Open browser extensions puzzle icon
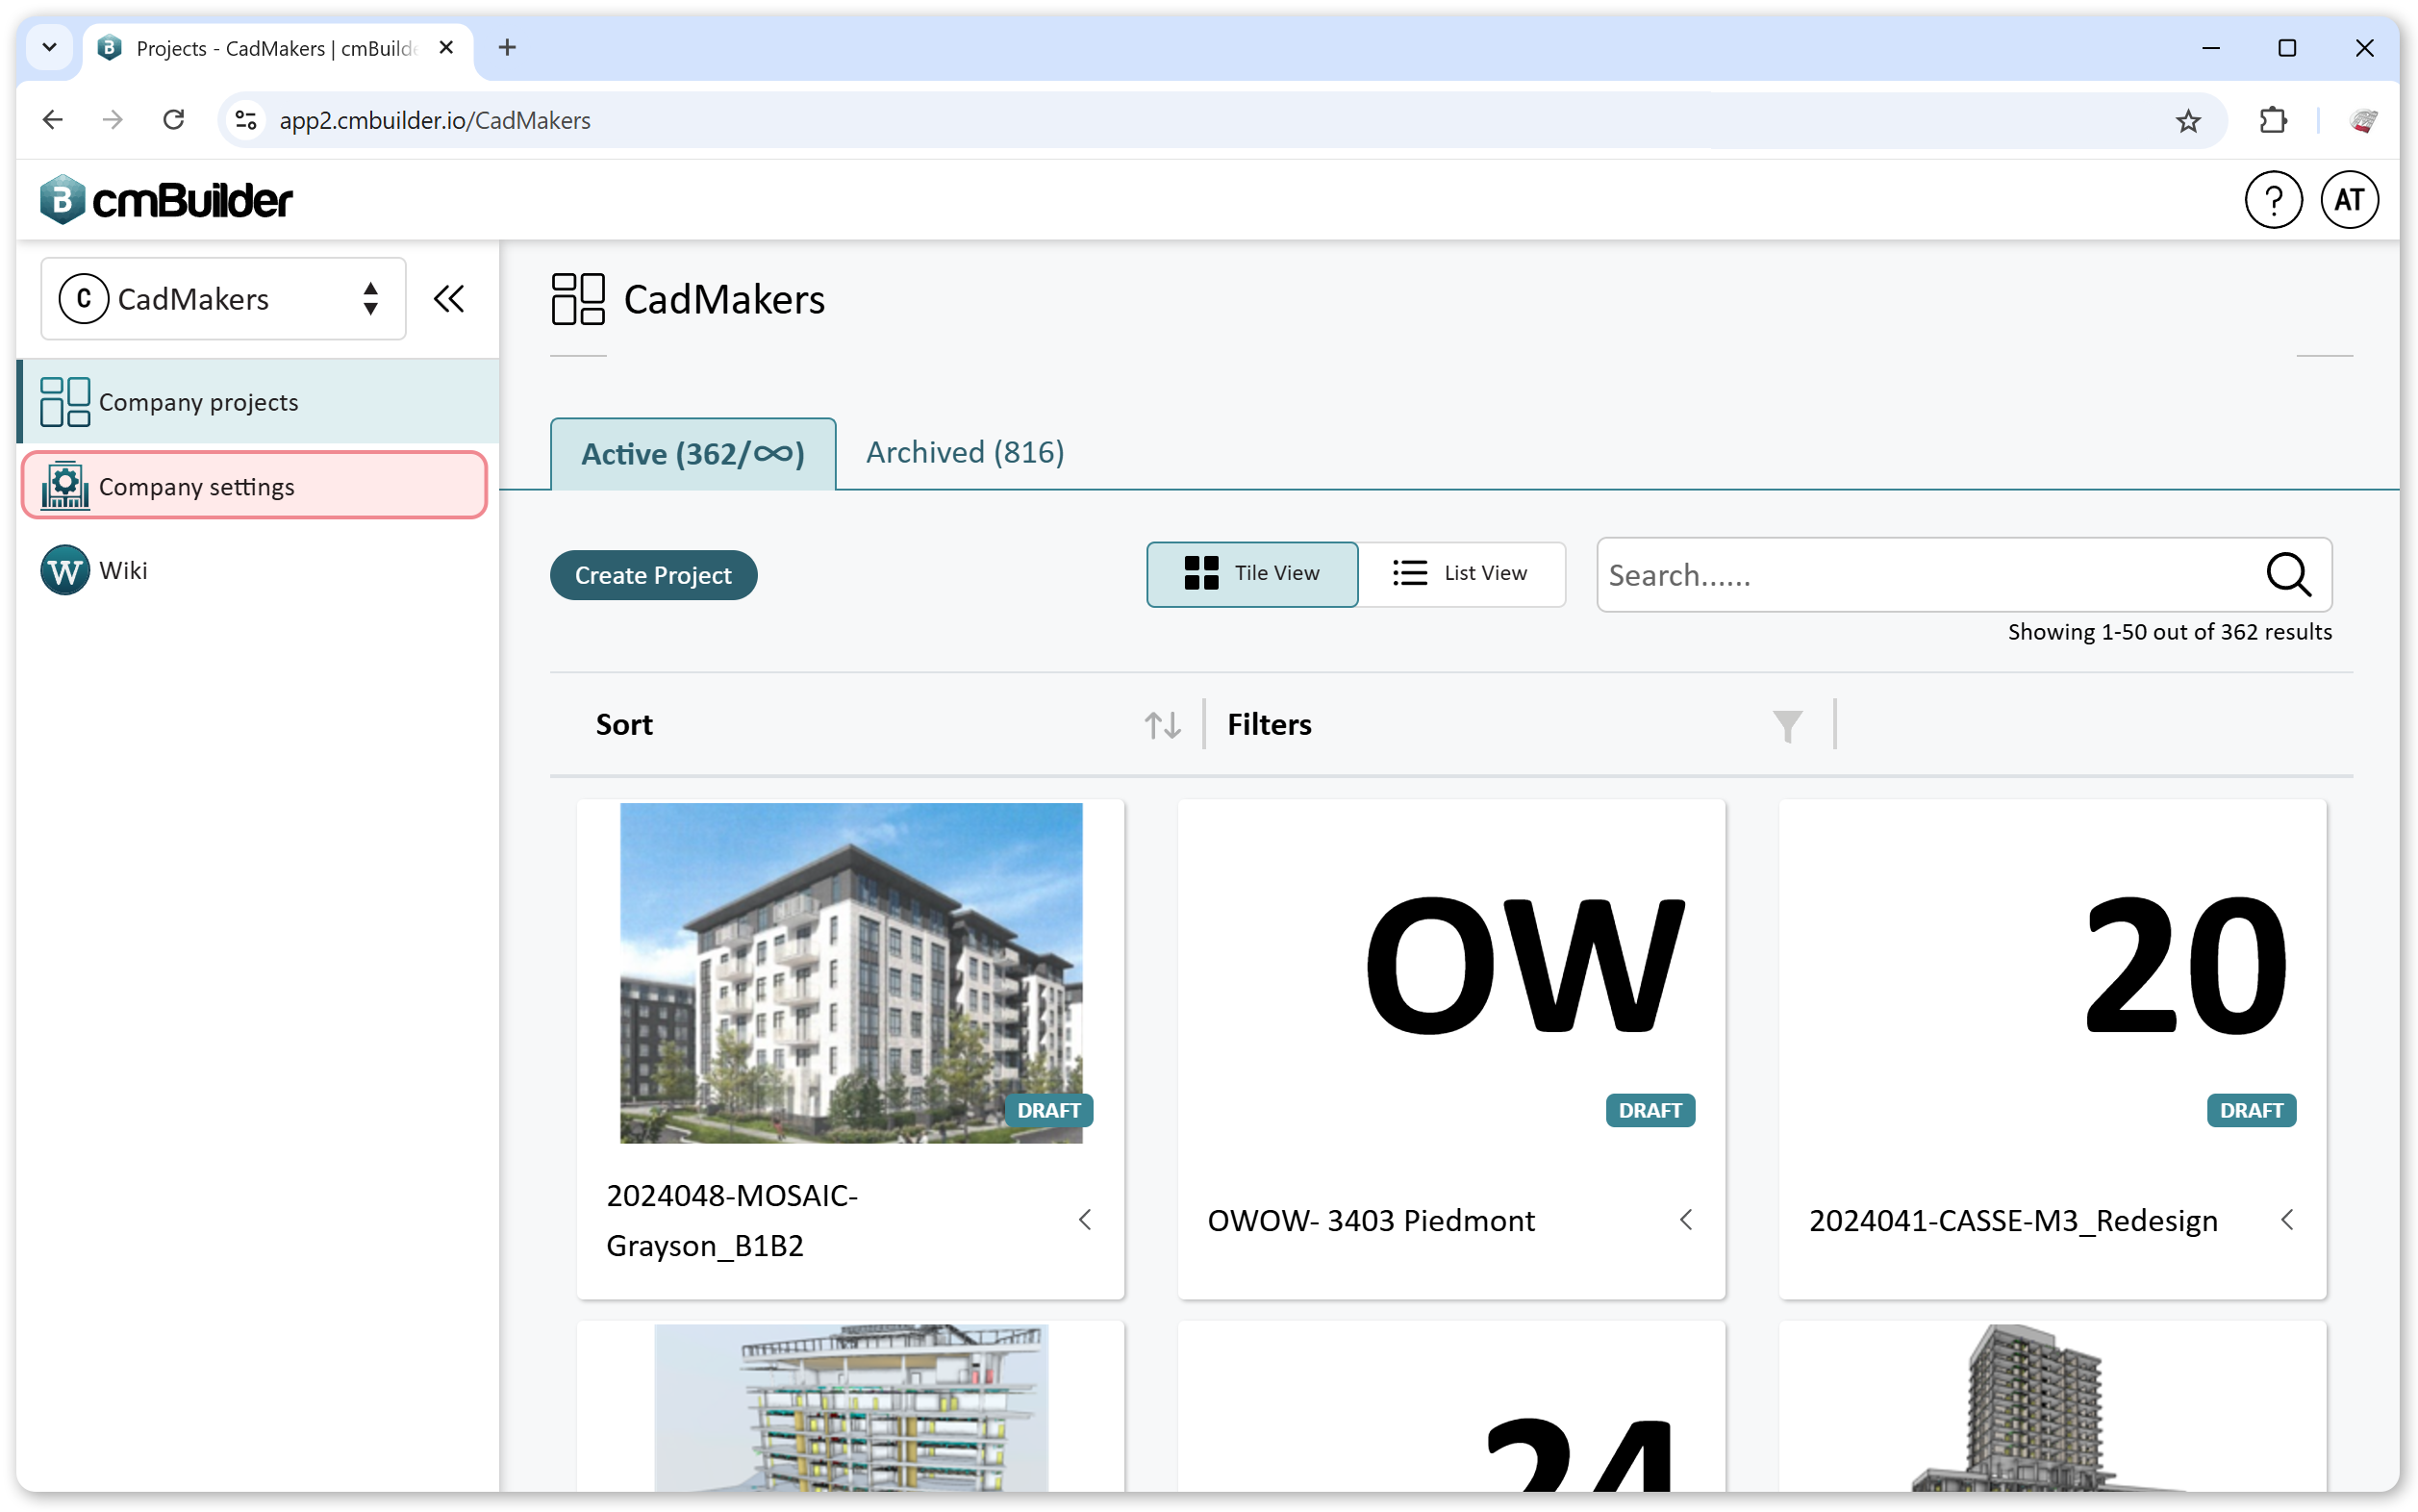This screenshot has width=2418, height=1512. (x=2272, y=120)
